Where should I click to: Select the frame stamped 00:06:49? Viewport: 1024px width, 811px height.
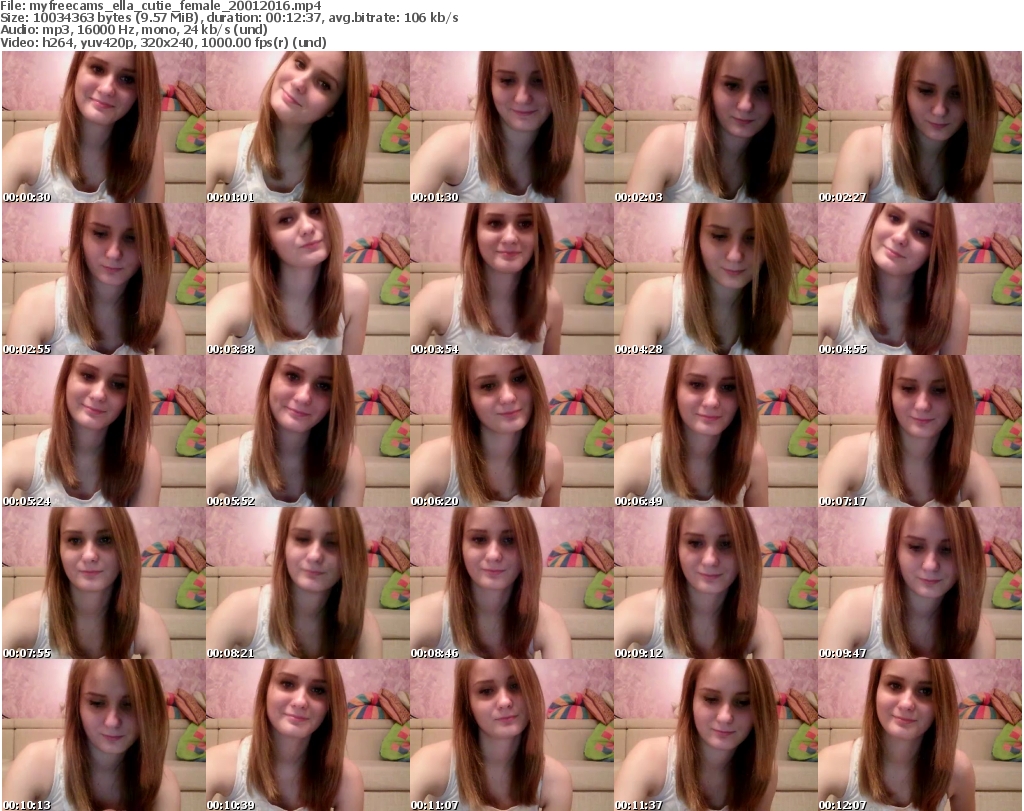pos(716,431)
